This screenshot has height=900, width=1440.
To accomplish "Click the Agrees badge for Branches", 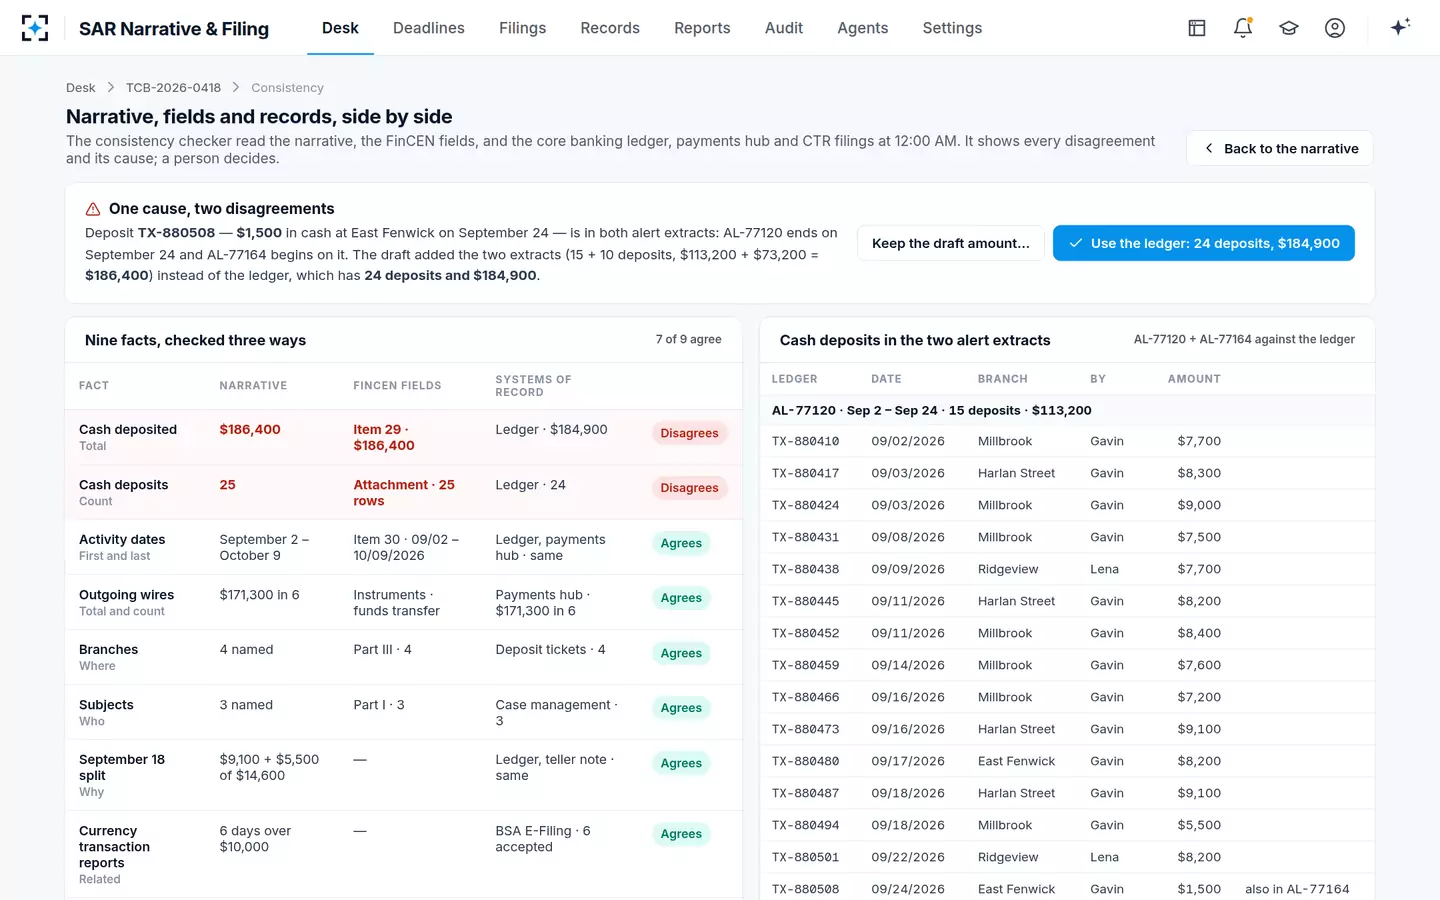I will coord(681,653).
